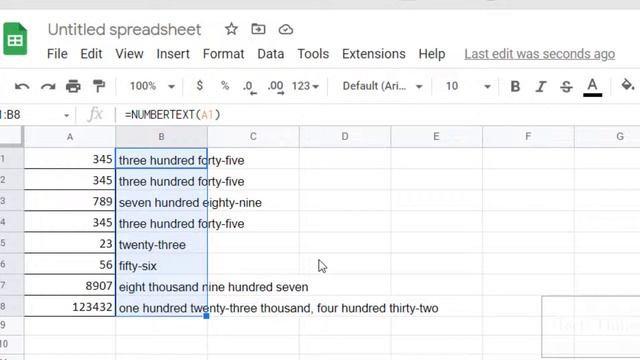Image resolution: width=640 pixels, height=360 pixels.
Task: Click the twenty-three cell
Action: click(162, 243)
